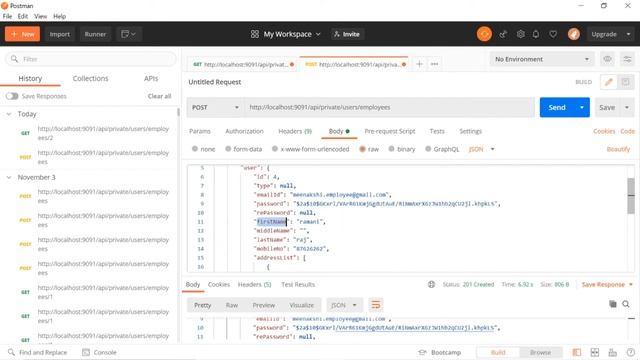Viewport: 640px width, 360px height.
Task: Open the View menu
Action: [40, 16]
